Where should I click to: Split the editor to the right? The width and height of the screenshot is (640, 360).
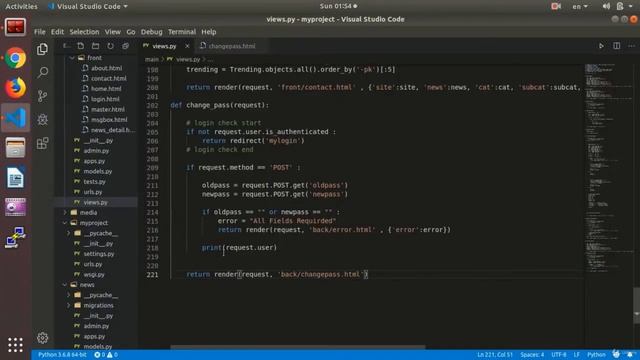point(616,46)
